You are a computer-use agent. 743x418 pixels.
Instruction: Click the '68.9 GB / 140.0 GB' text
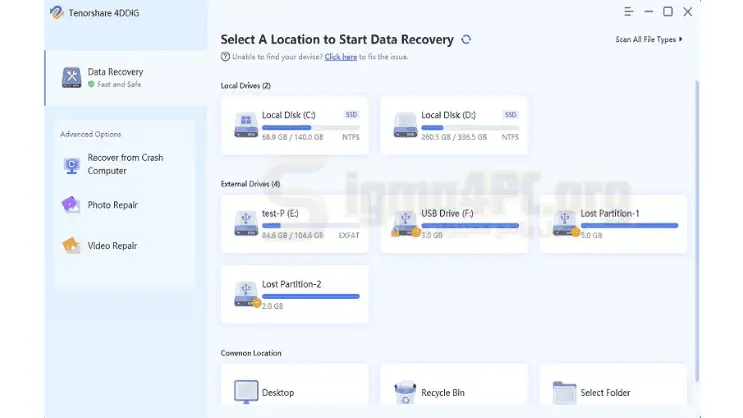293,137
